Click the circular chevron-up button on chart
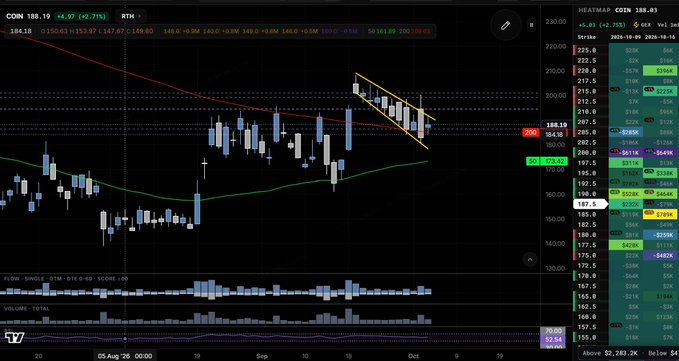 (x=530, y=260)
